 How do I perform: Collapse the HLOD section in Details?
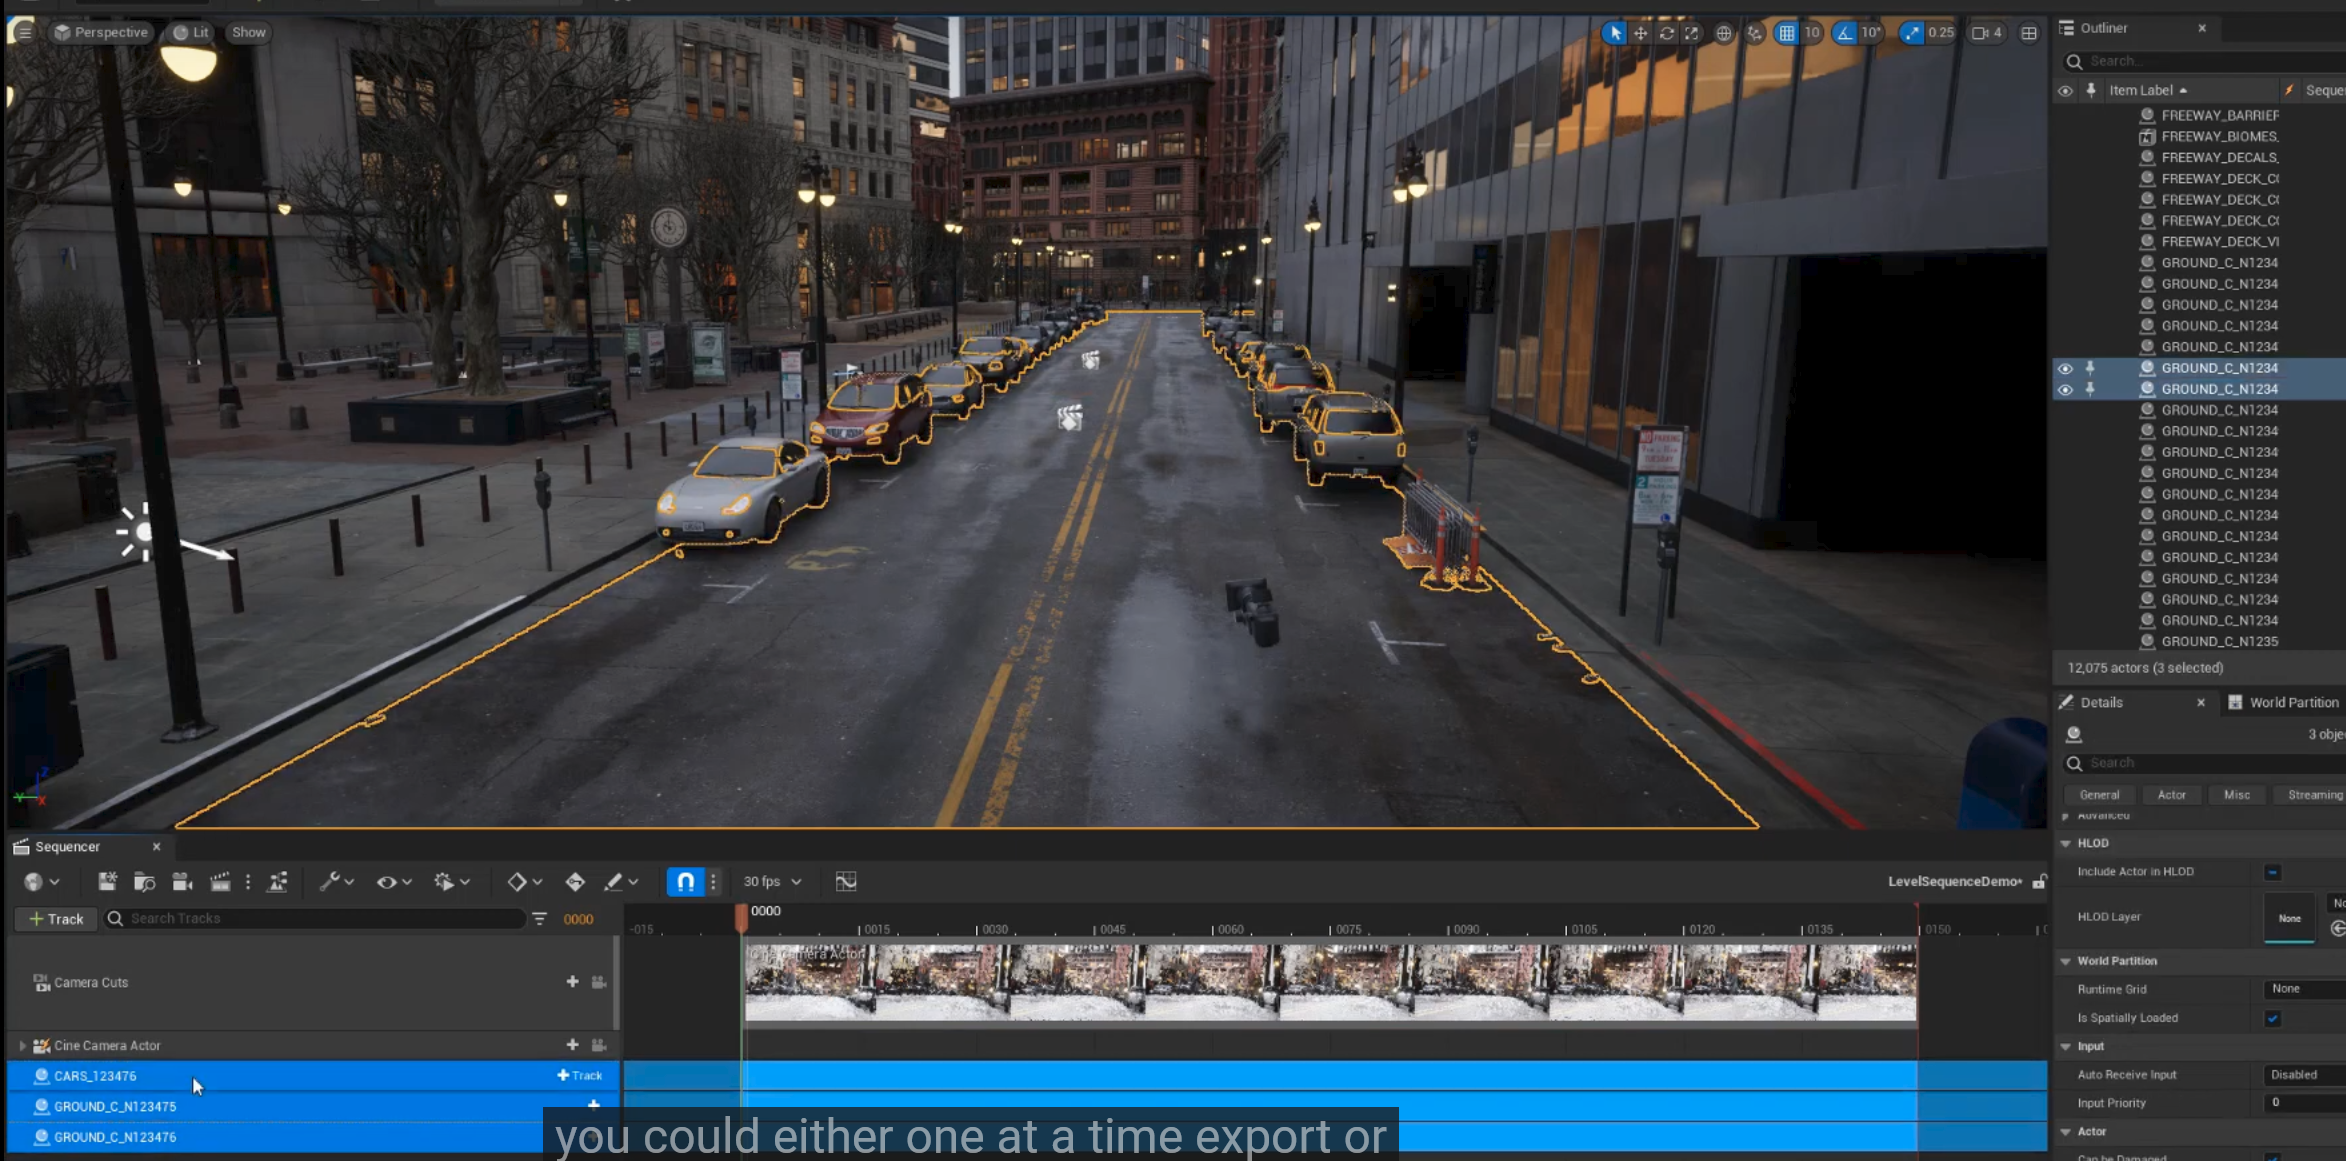(x=2066, y=843)
